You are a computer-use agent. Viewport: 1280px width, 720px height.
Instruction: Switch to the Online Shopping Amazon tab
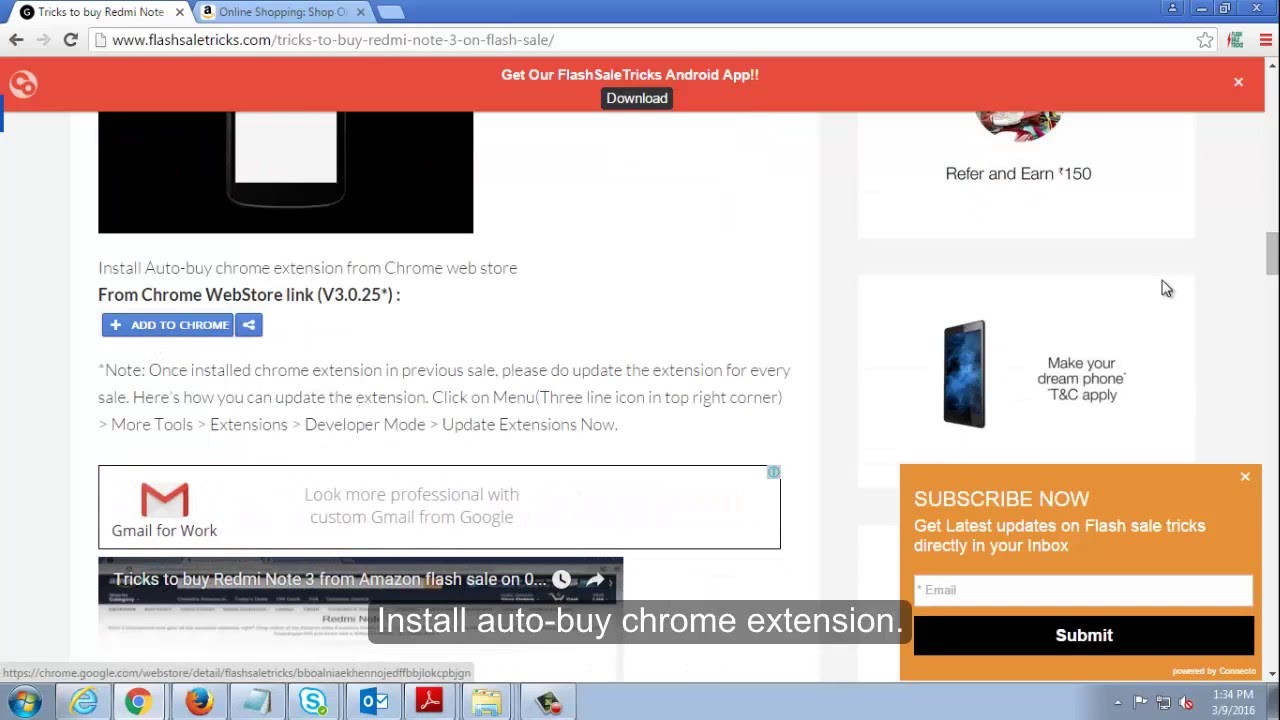pos(283,12)
